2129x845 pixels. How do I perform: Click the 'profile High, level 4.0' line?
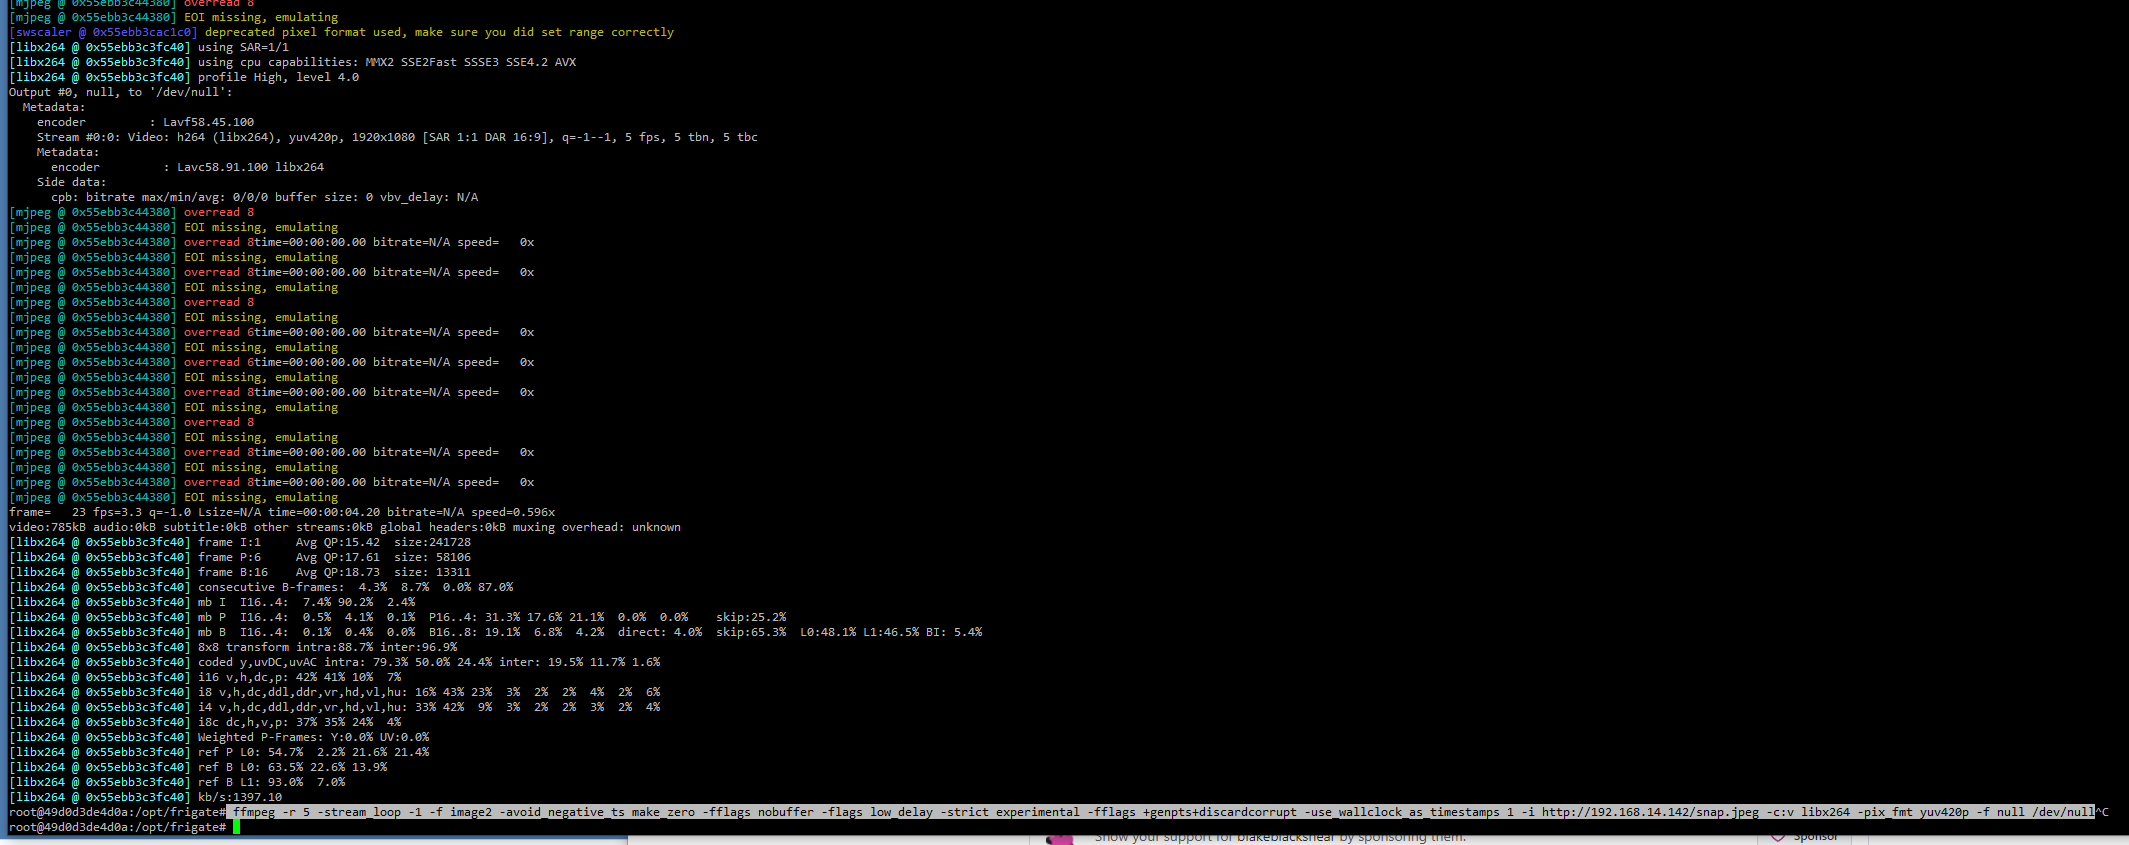184,77
